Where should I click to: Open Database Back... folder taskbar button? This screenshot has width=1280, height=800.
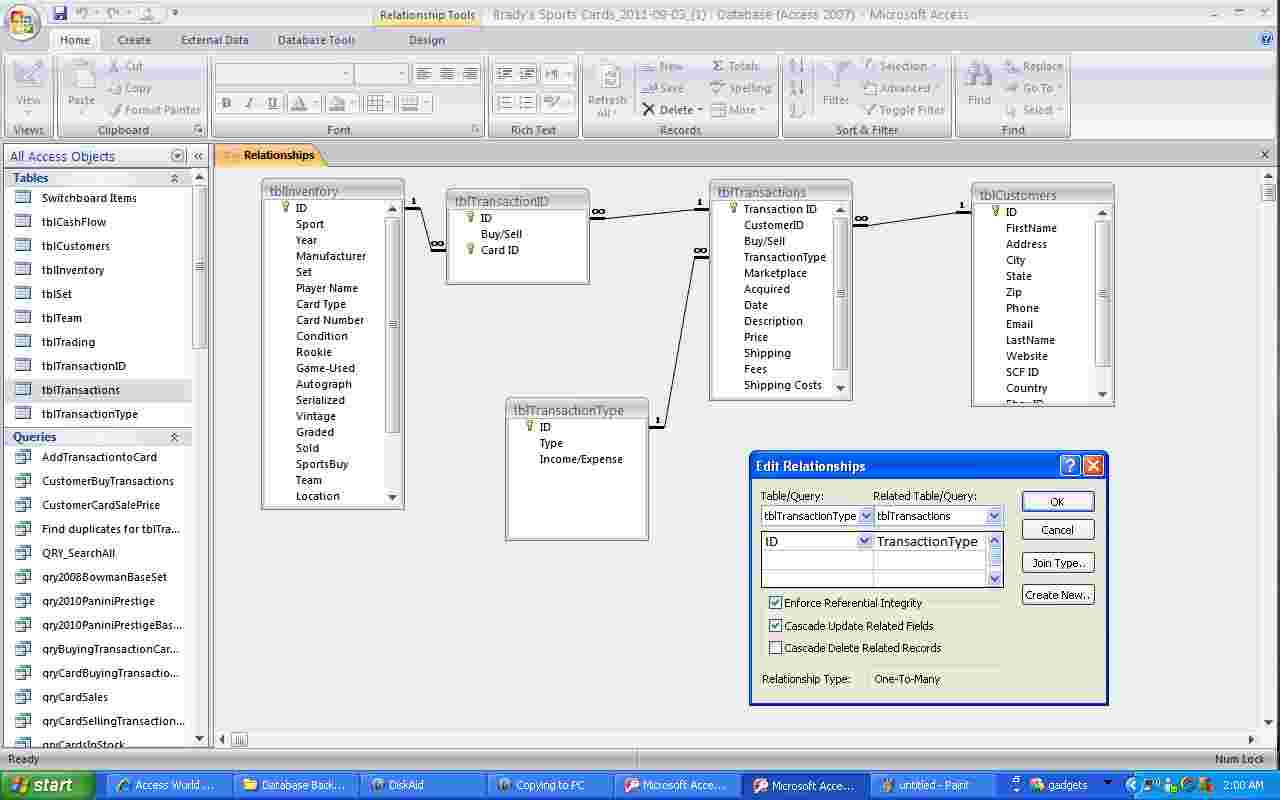point(295,785)
